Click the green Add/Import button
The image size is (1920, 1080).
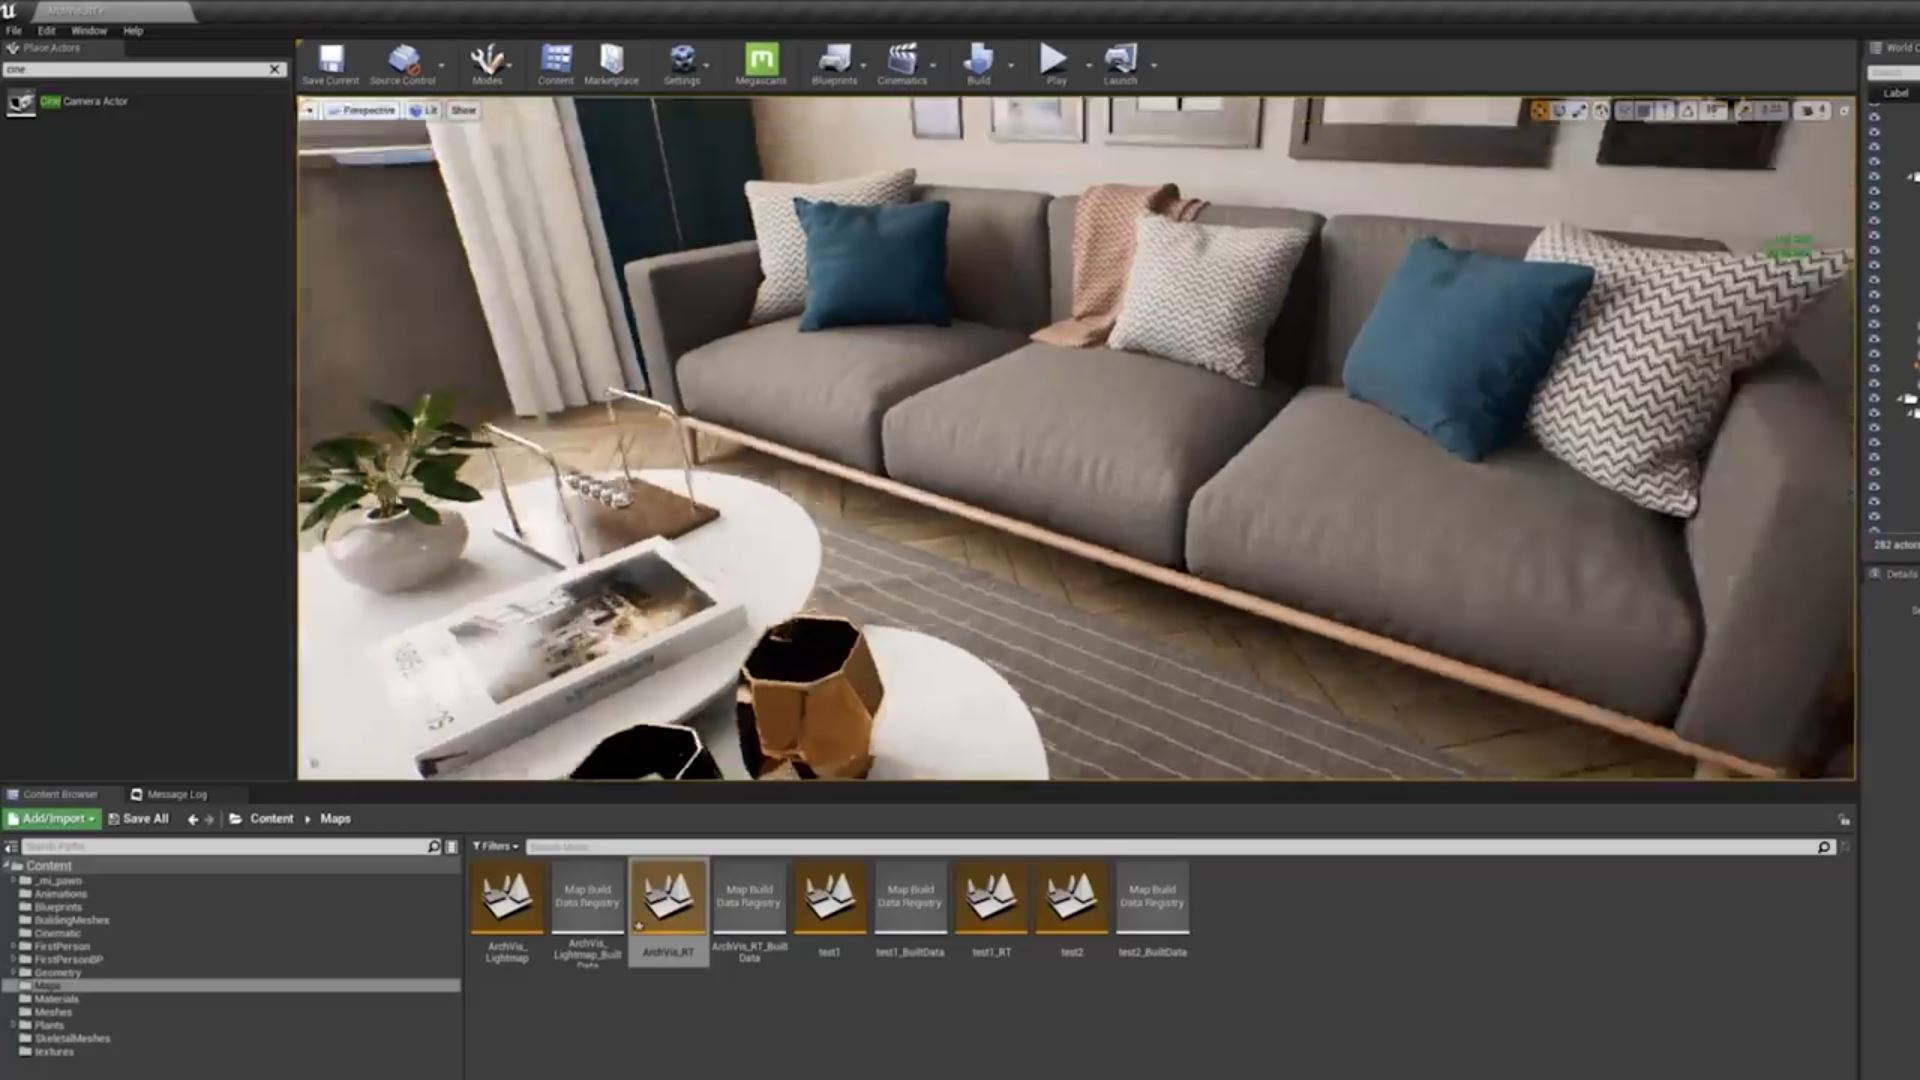[x=53, y=818]
